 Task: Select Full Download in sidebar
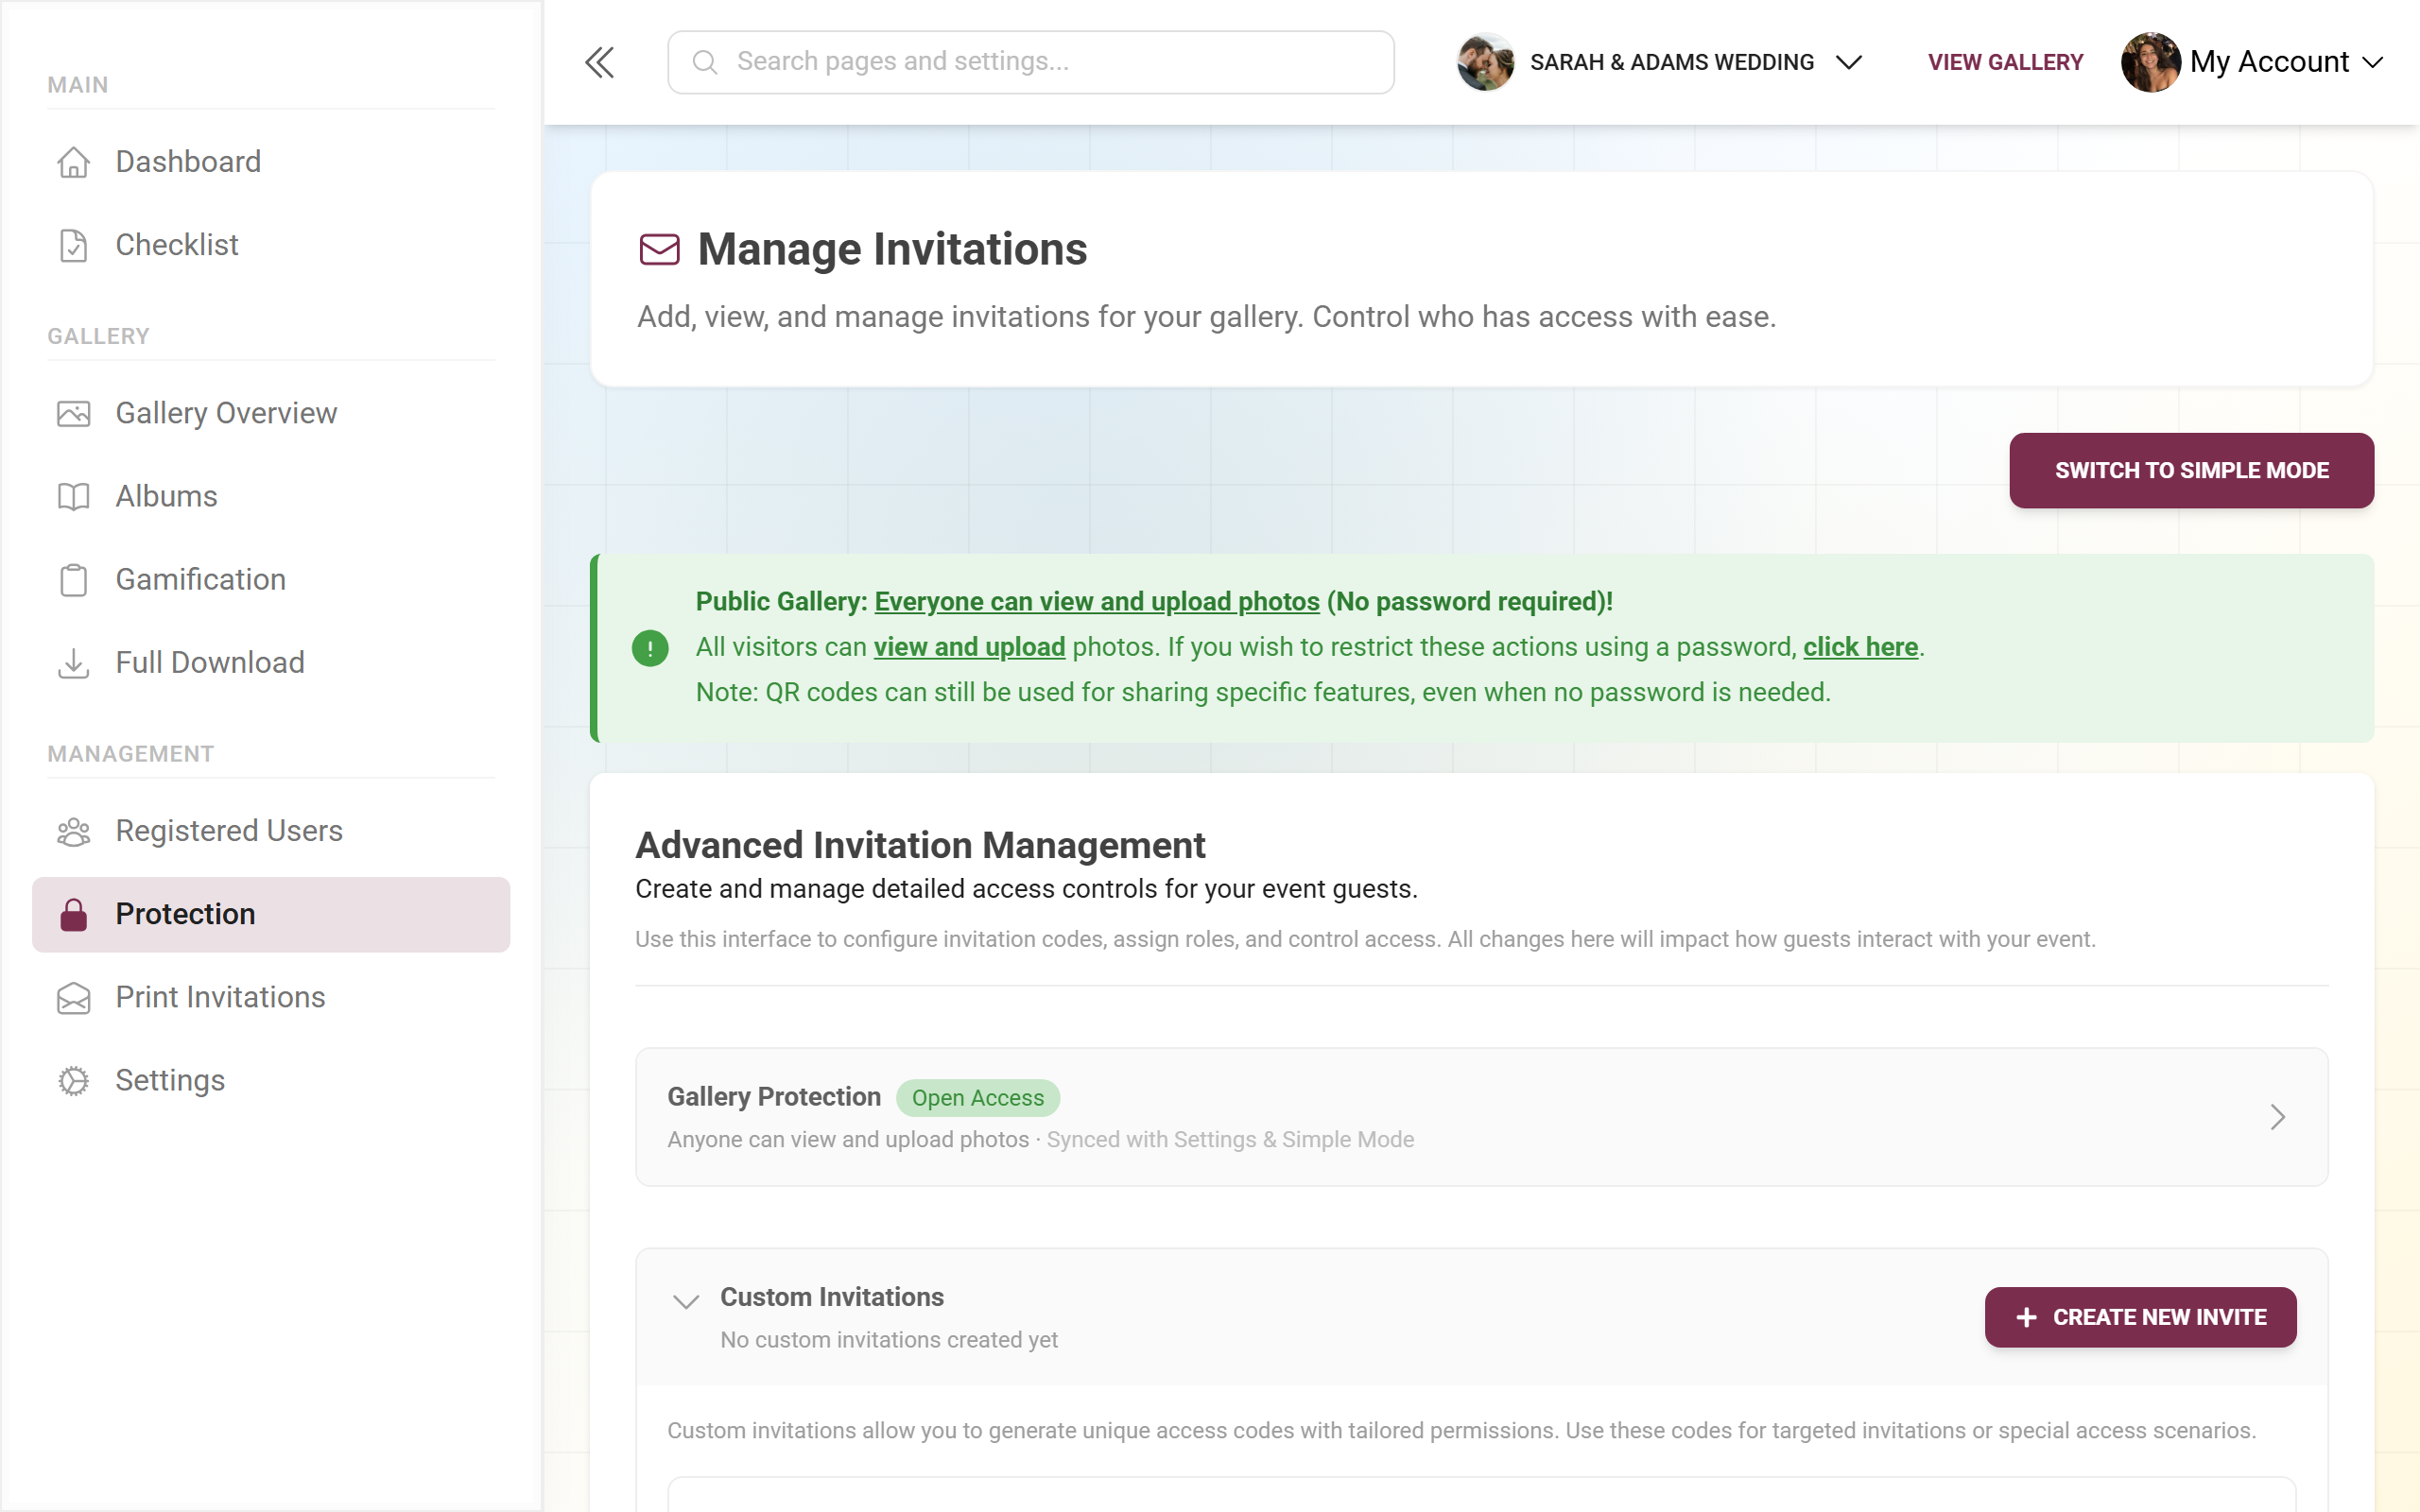[271, 663]
